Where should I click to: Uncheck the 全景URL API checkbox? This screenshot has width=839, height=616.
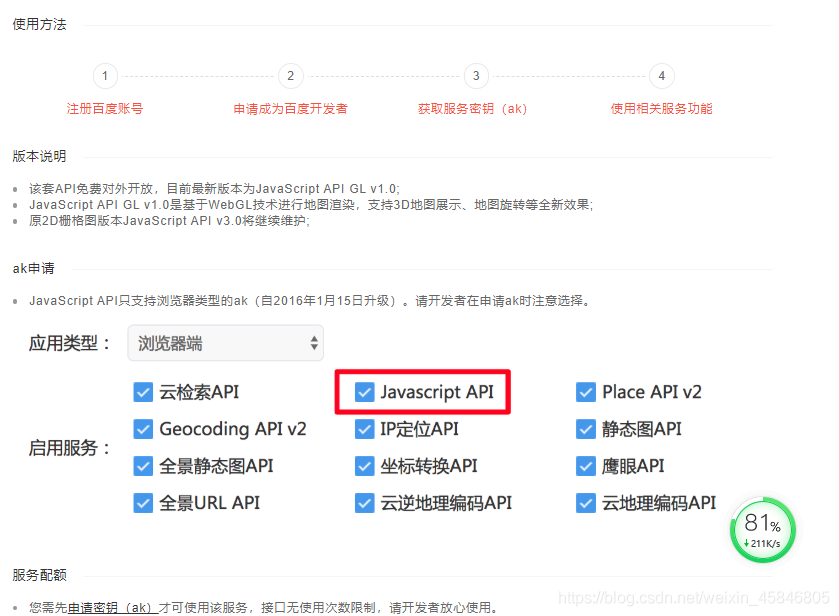(x=143, y=503)
